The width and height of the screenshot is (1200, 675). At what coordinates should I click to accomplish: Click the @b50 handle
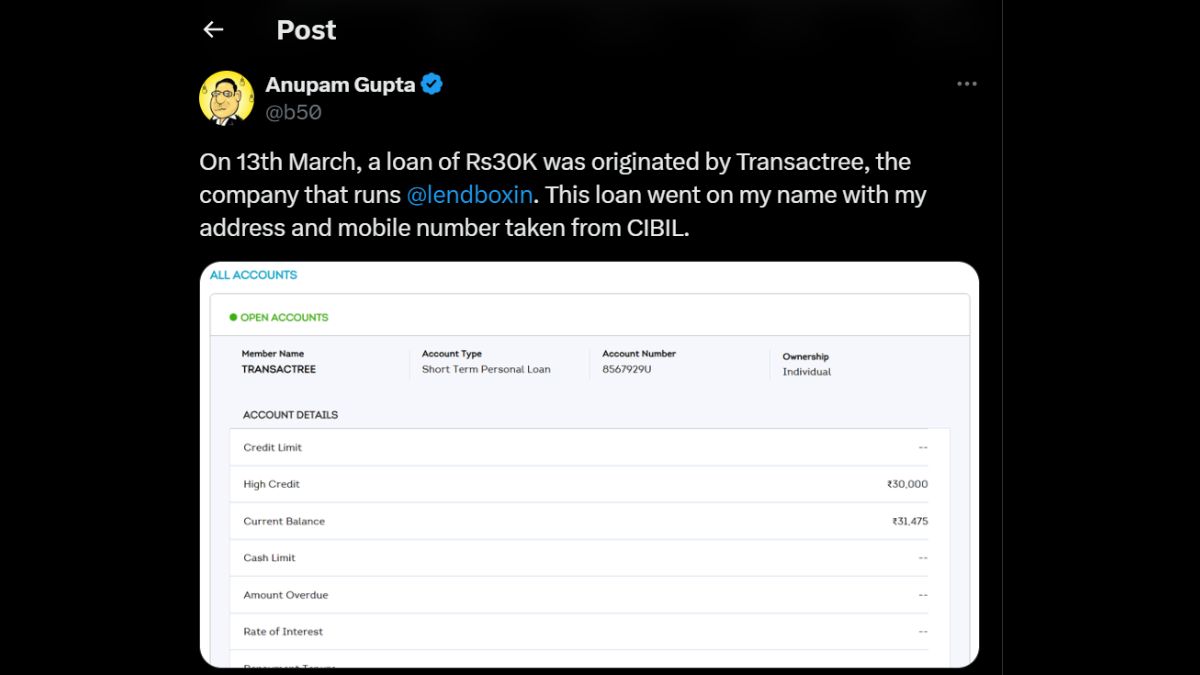(292, 113)
